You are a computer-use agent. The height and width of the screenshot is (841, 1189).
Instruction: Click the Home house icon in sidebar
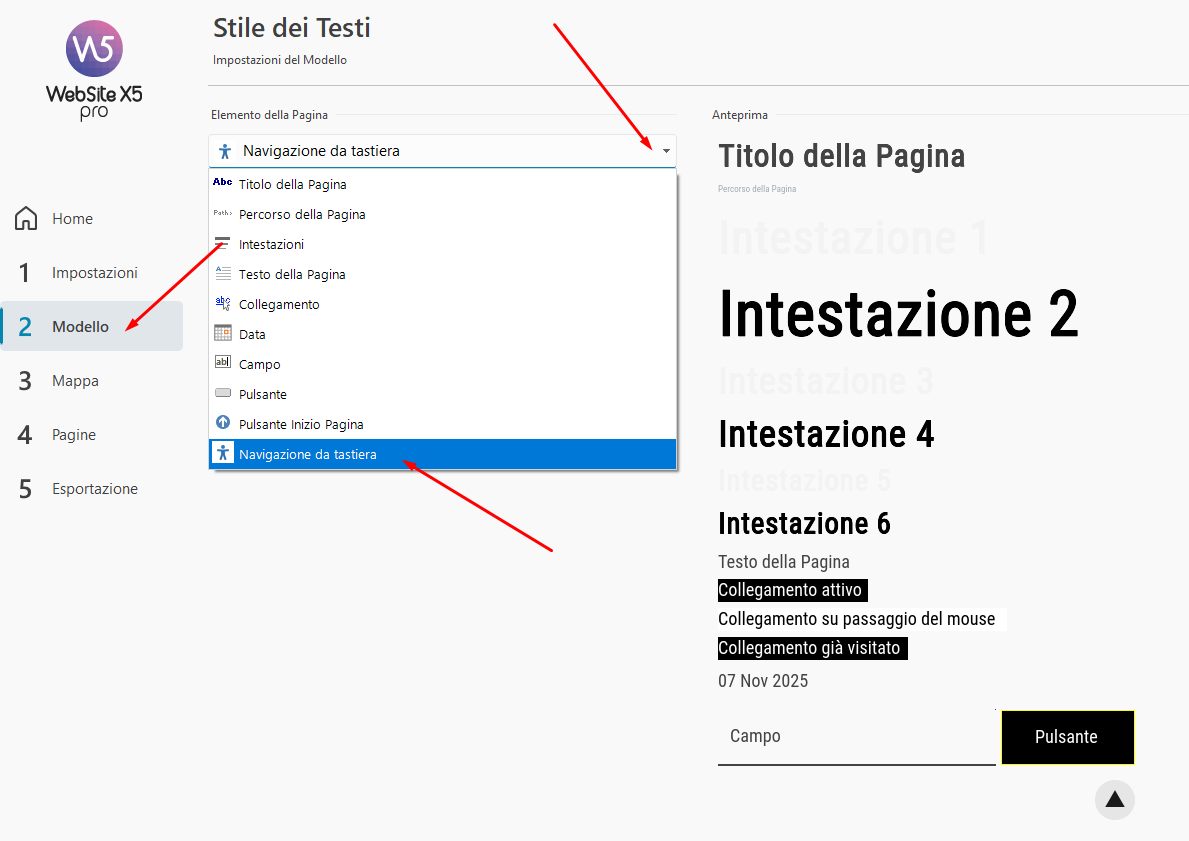[x=26, y=219]
